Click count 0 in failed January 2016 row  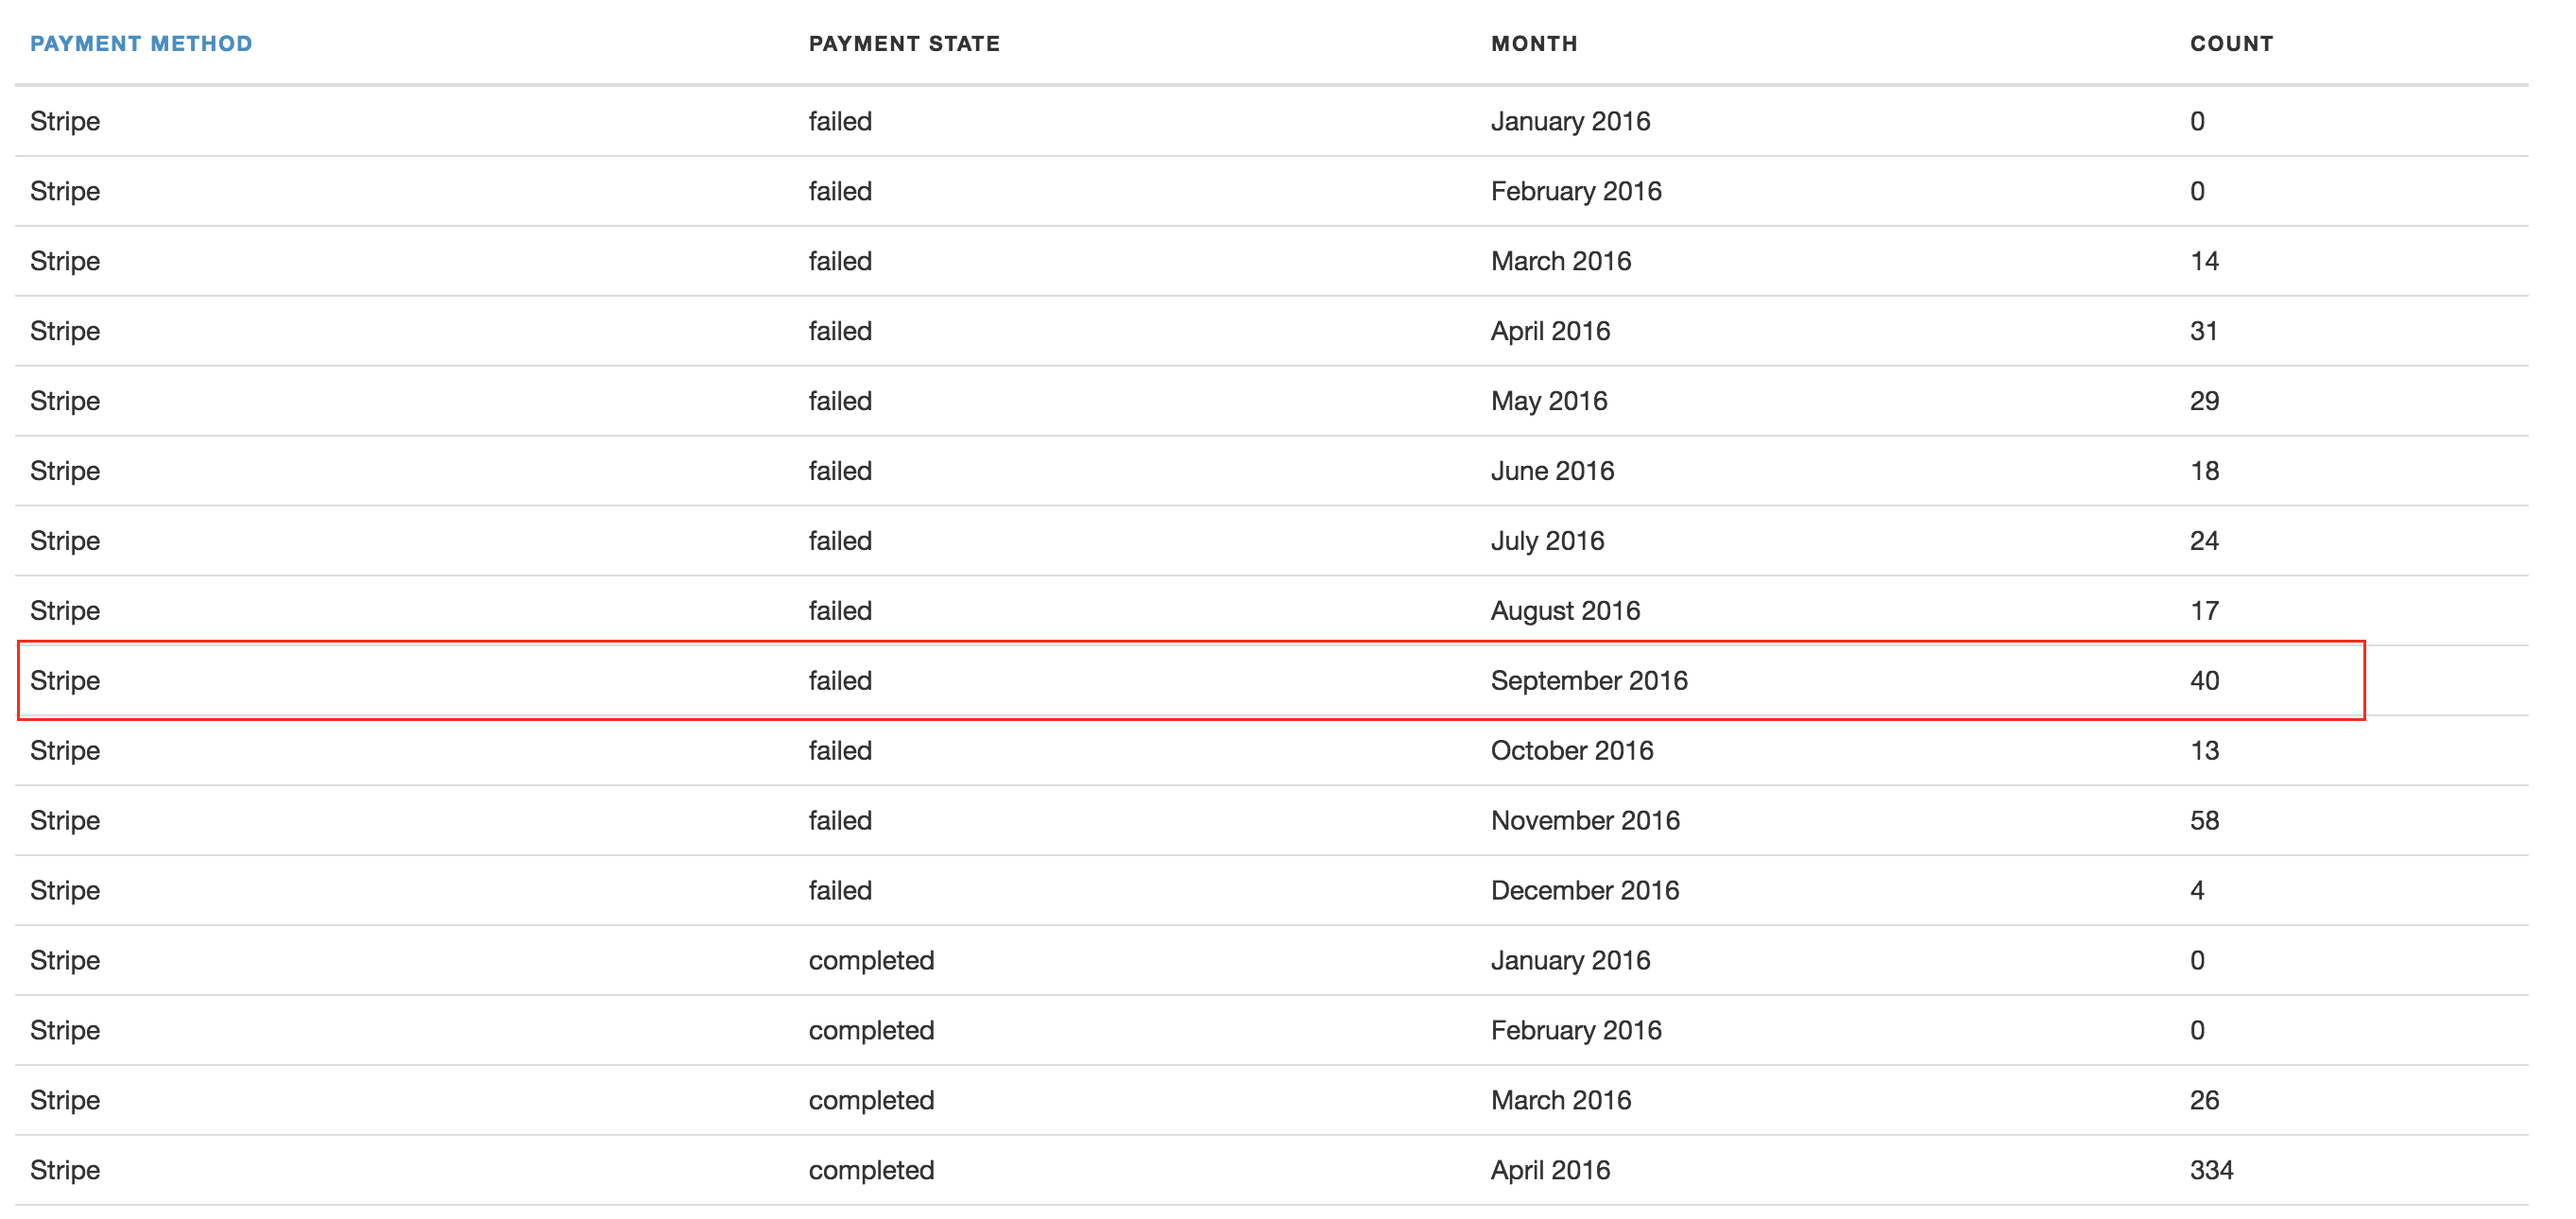[x=2197, y=121]
